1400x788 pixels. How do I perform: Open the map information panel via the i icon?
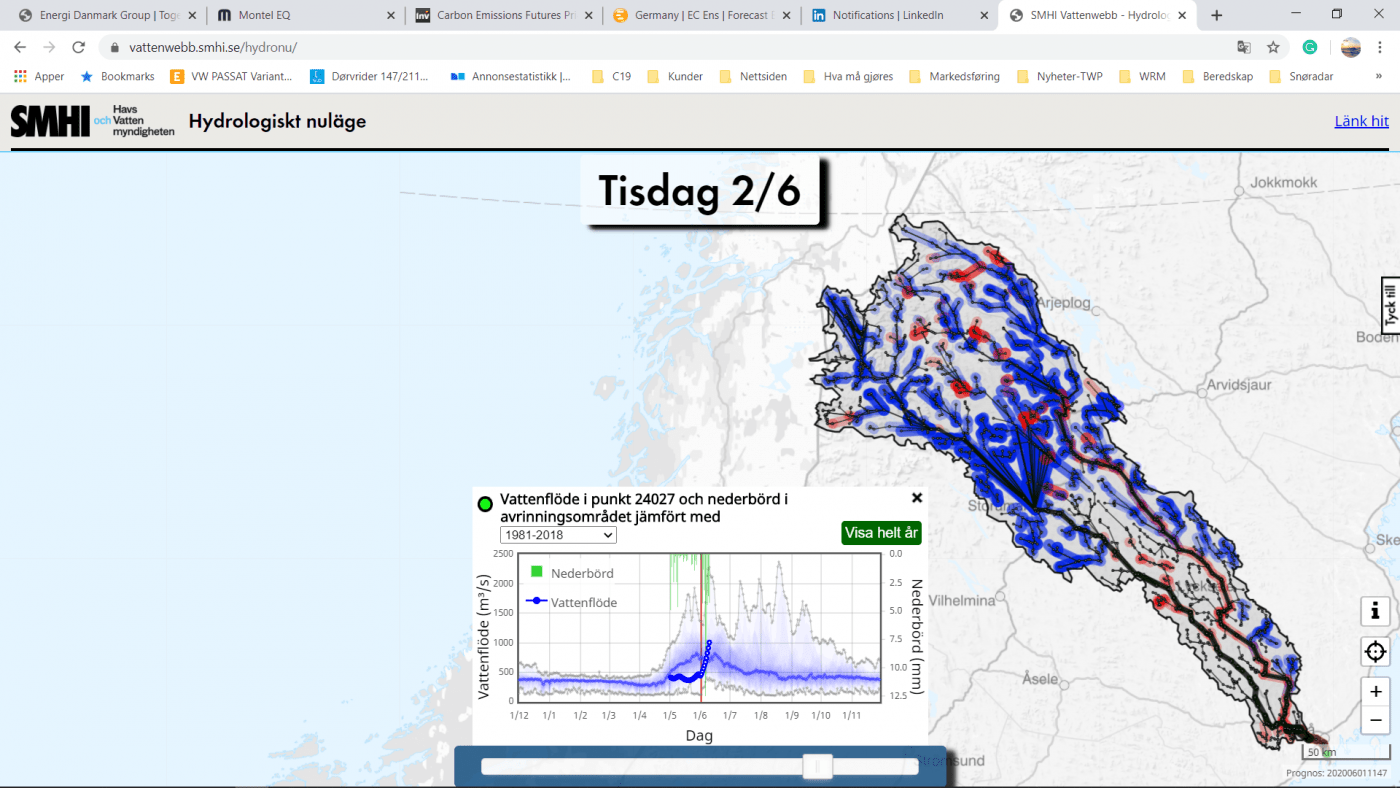(x=1374, y=611)
